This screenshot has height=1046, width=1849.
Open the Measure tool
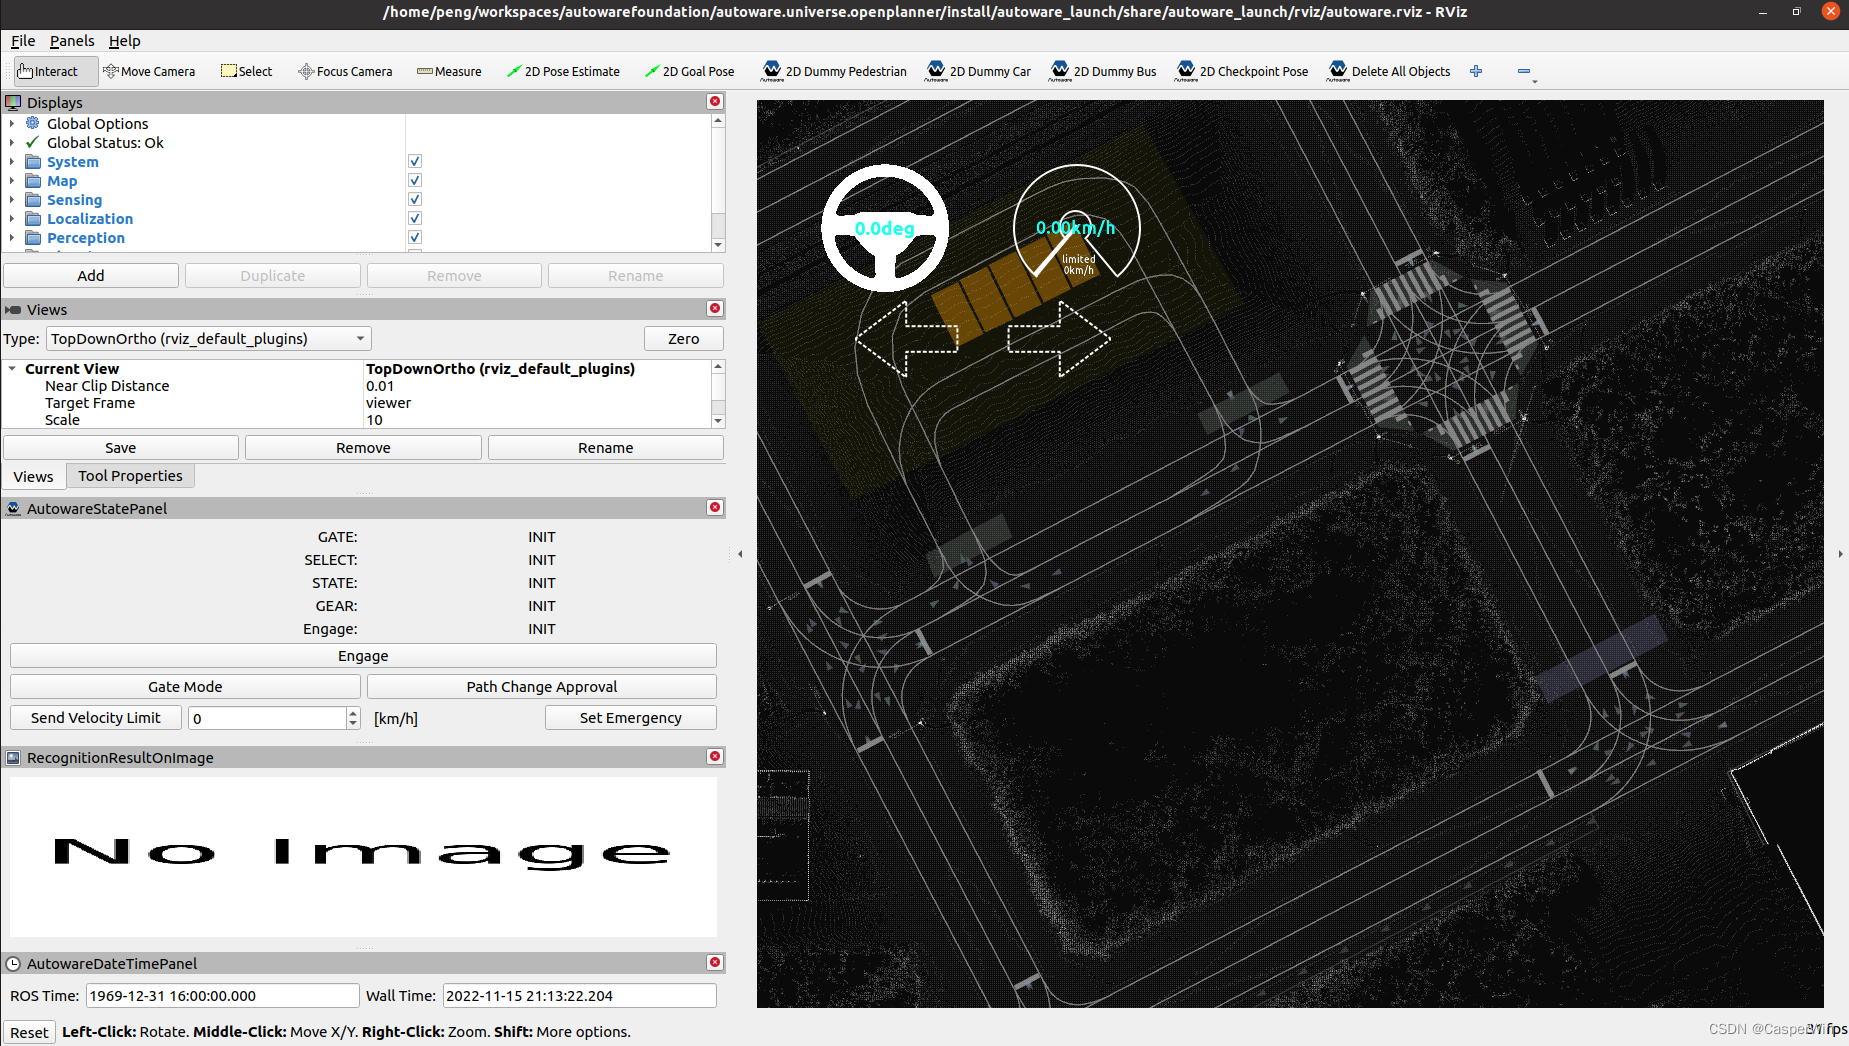tap(448, 71)
